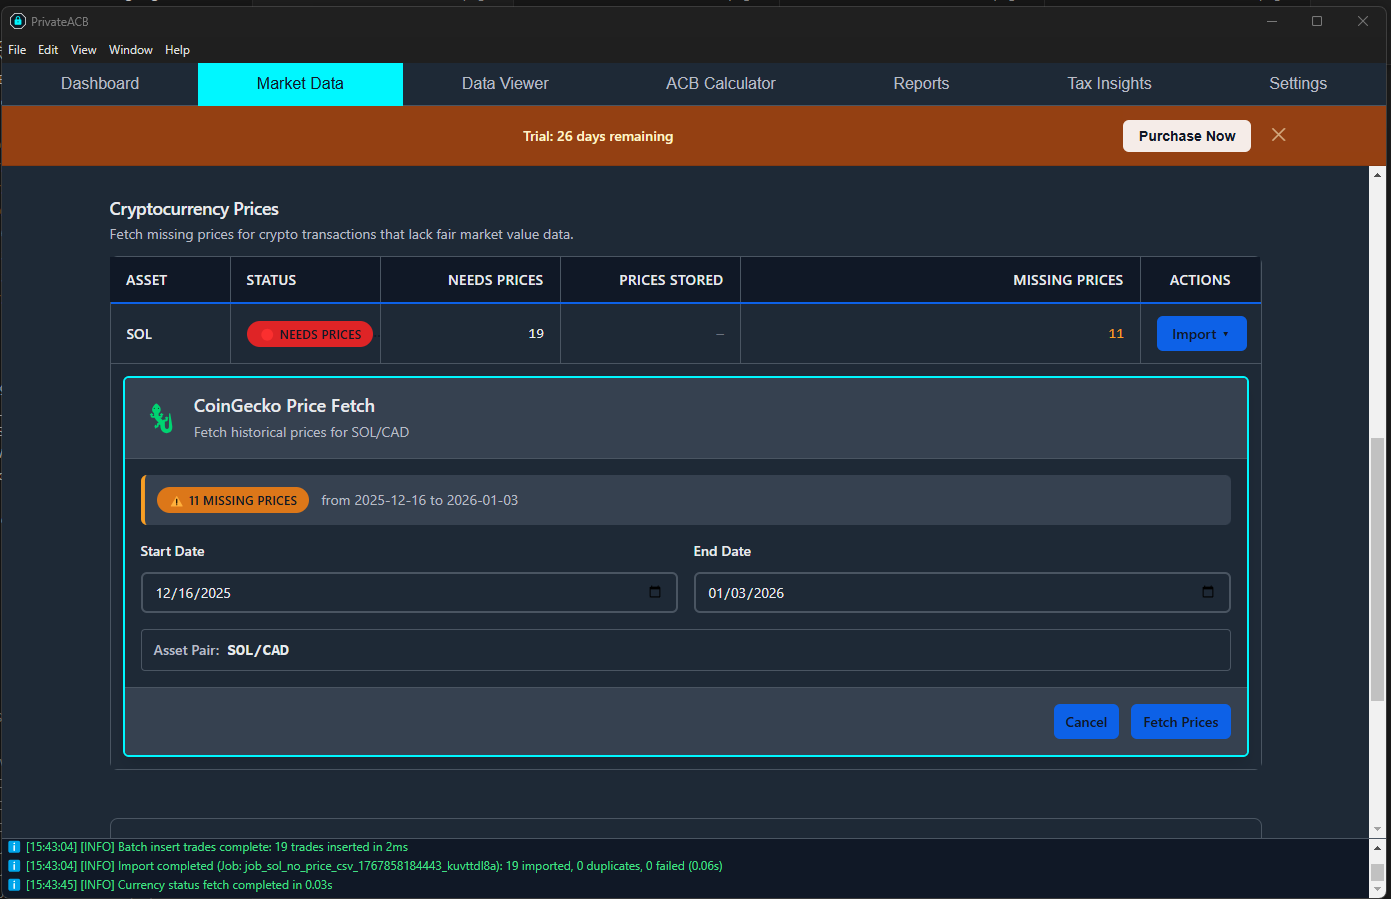This screenshot has height=899, width=1391.
Task: Click 'Fetch historical prices for SOL/CAD' subtitle
Action: pyautogui.click(x=301, y=432)
